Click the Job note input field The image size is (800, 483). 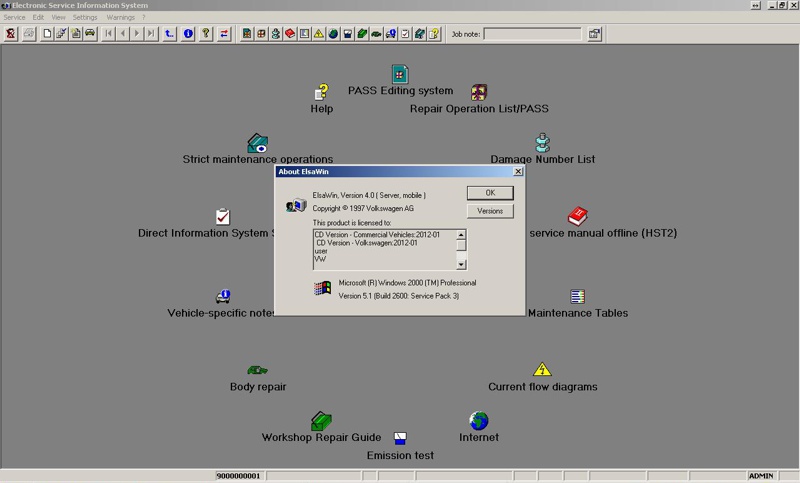(x=532, y=34)
